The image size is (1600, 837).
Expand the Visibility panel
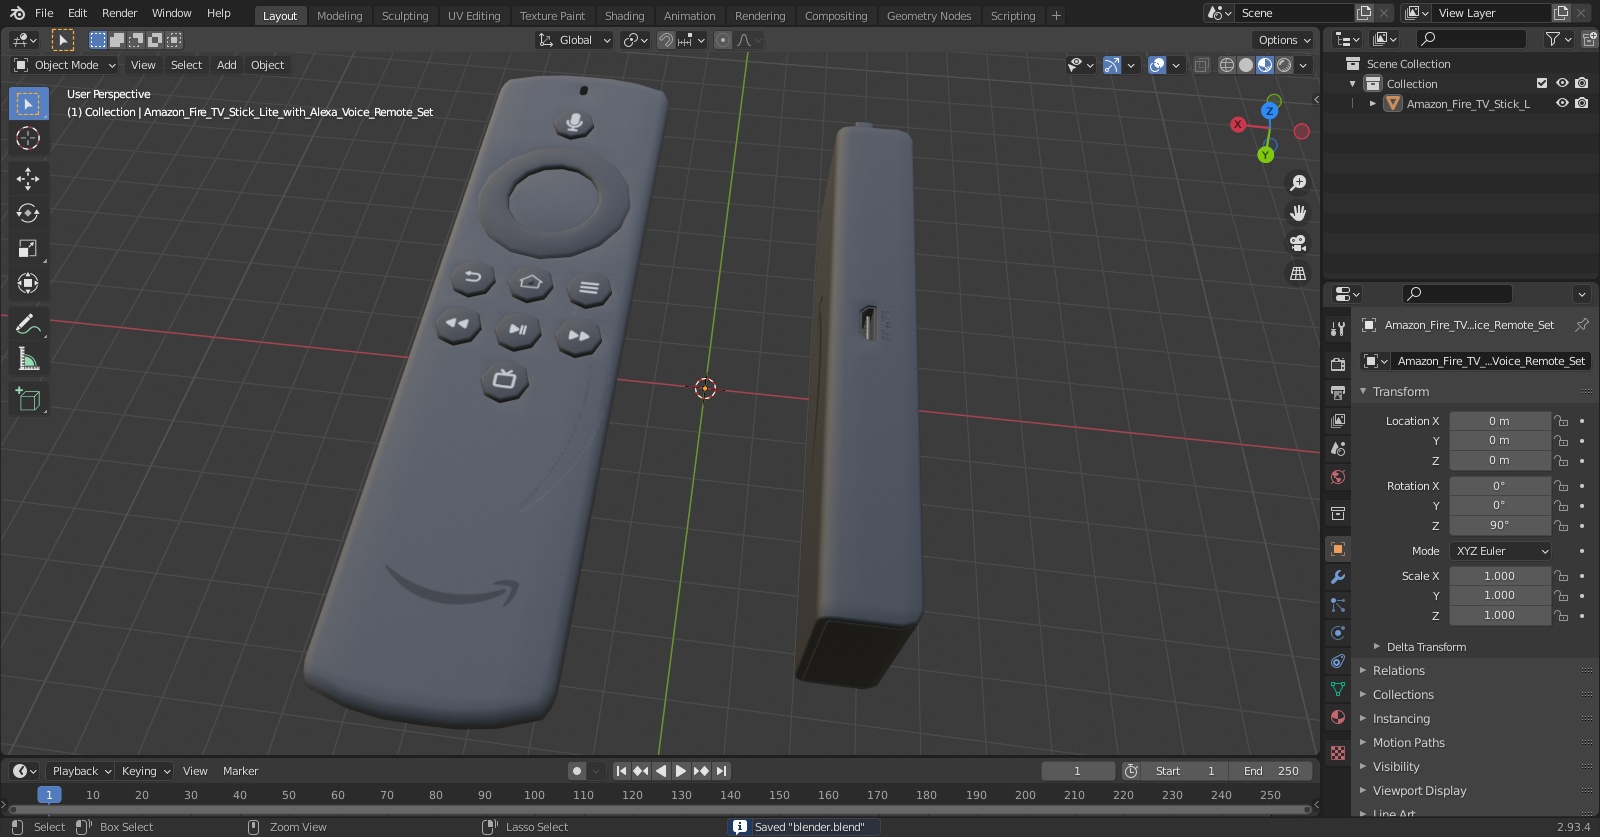pos(1396,767)
